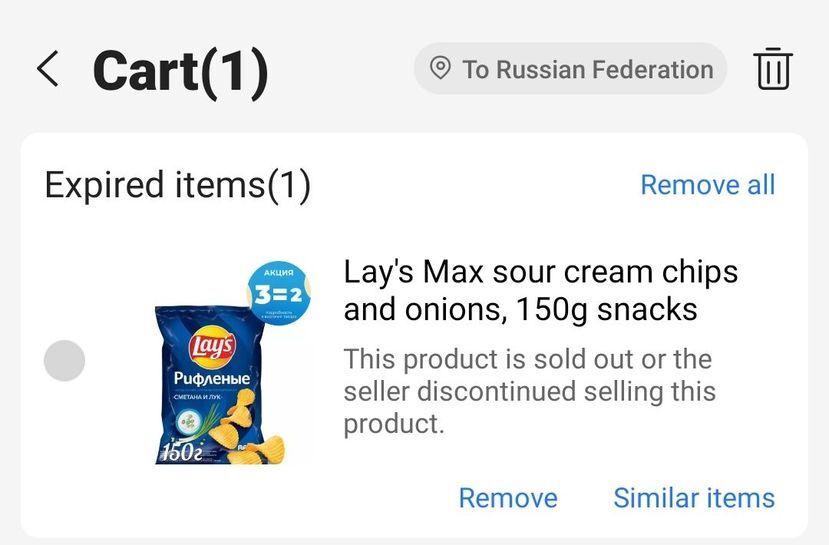Open 'Similar items' for the chips
The image size is (829, 545).
[694, 498]
